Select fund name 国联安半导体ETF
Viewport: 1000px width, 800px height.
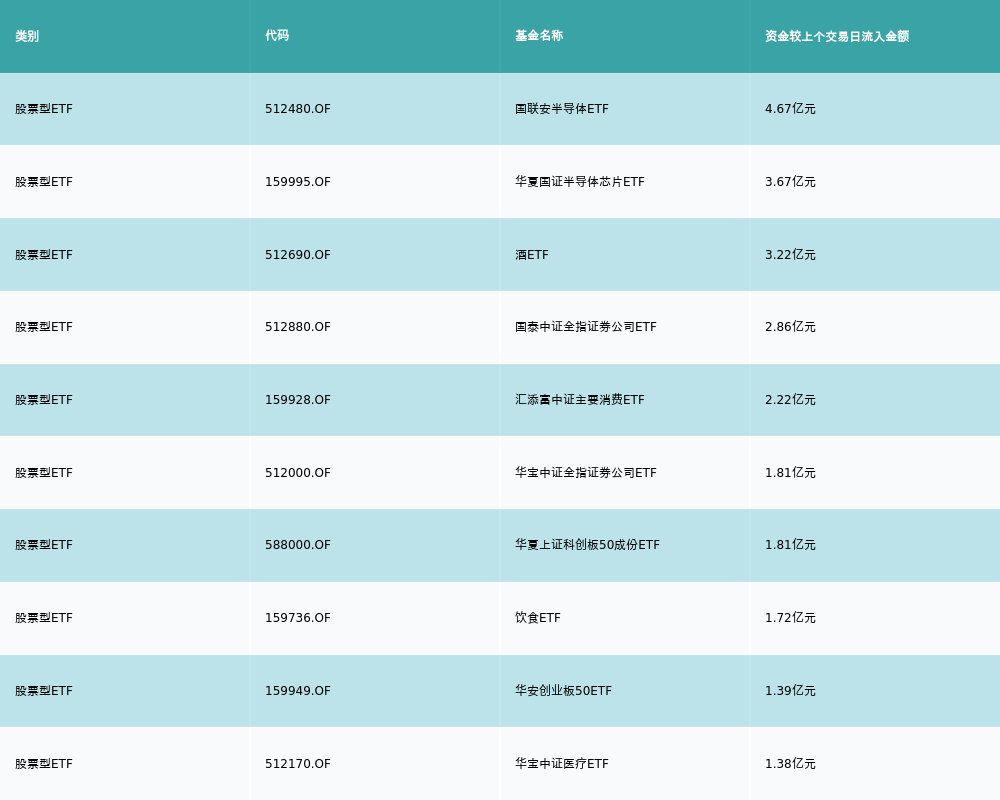tap(562, 109)
